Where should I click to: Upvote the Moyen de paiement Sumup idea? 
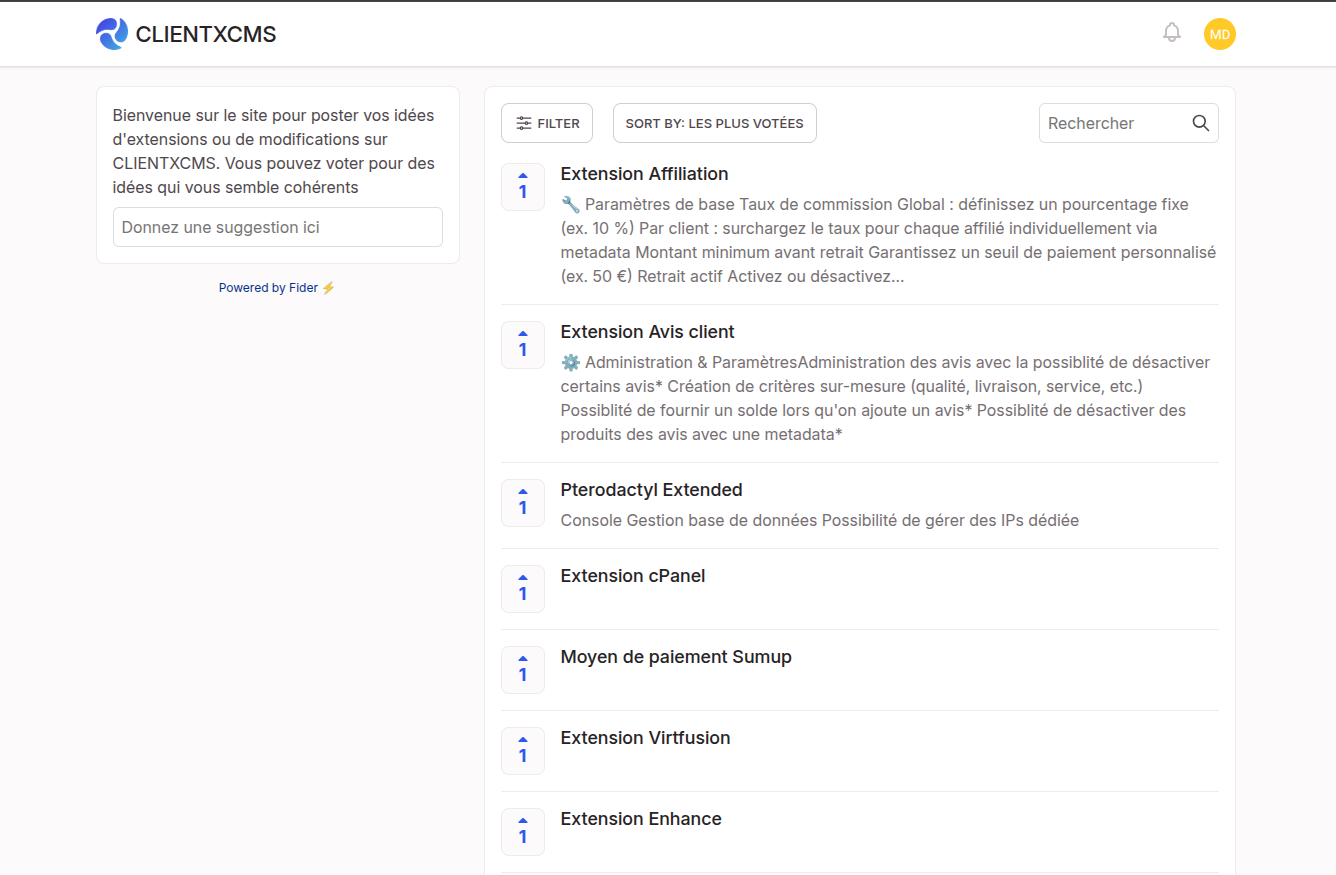(x=523, y=670)
